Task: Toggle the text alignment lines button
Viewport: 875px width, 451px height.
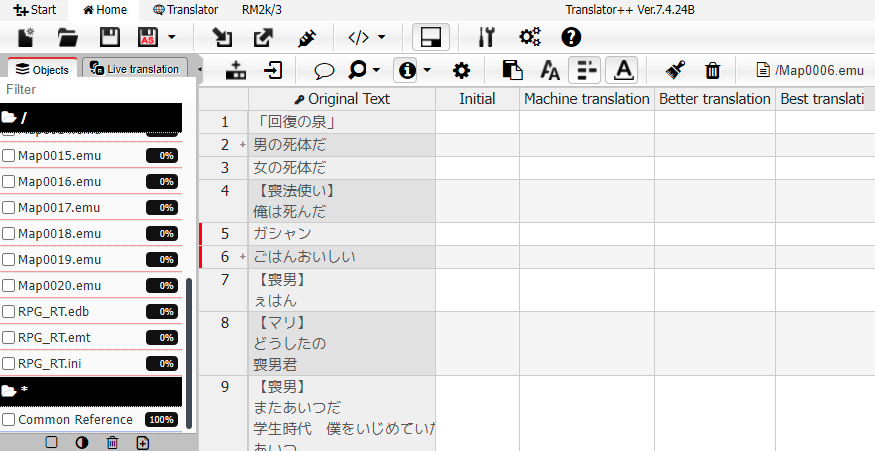Action: click(x=585, y=70)
